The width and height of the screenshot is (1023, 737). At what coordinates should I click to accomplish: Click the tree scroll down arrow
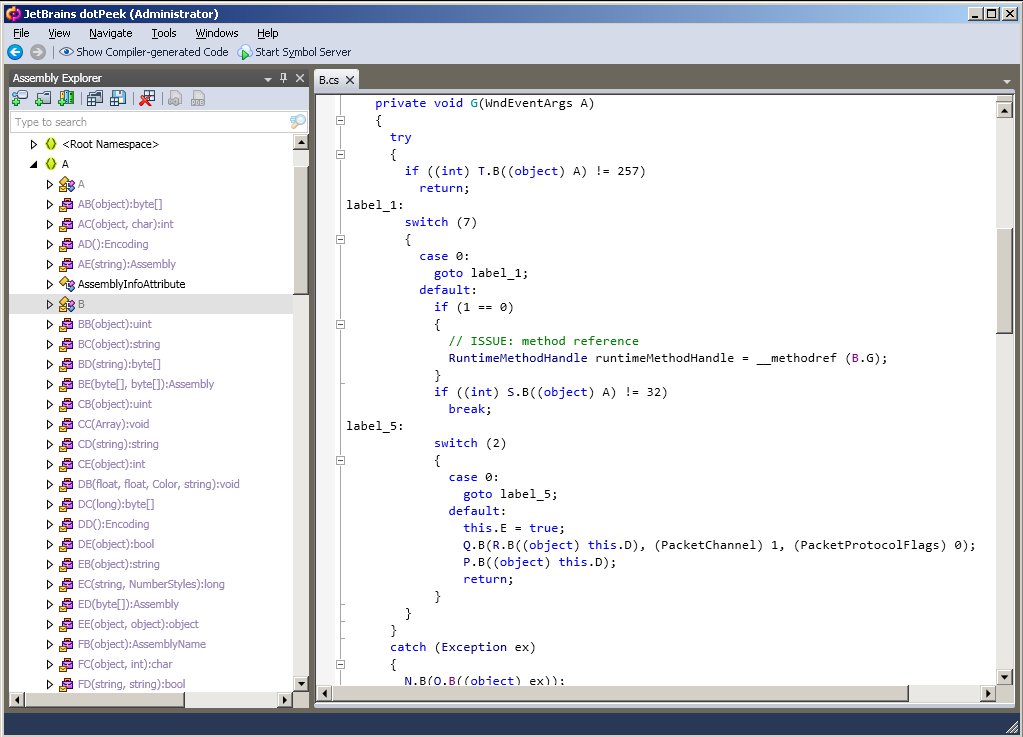(x=301, y=684)
